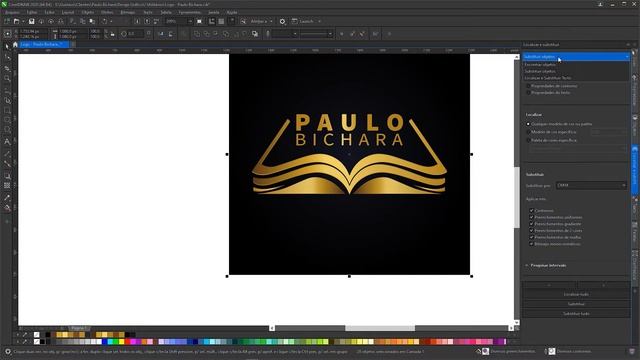Toggle the lock ratio padlock icon
Viewport: 640px width, 360px height.
(x=113, y=34)
